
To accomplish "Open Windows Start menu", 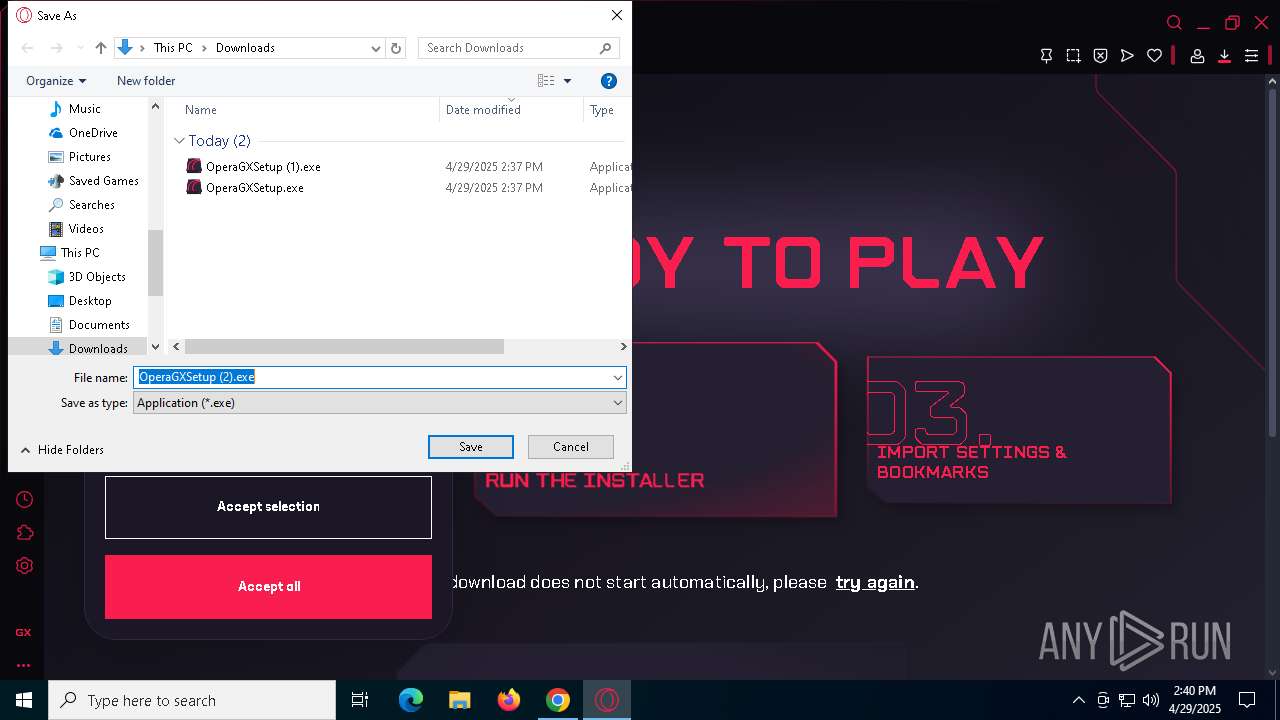I will tap(24, 700).
